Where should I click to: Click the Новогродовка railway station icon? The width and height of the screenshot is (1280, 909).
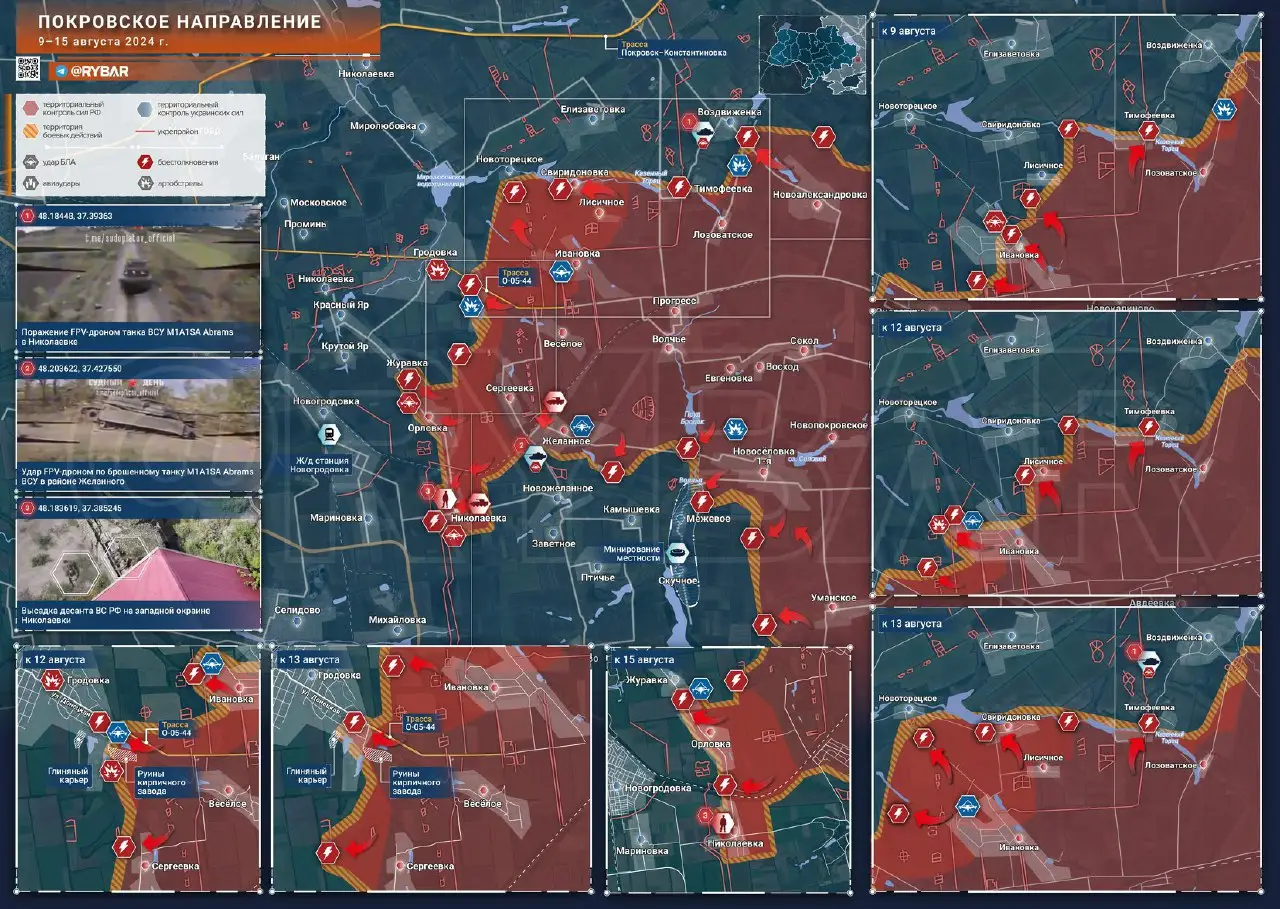pyautogui.click(x=327, y=434)
